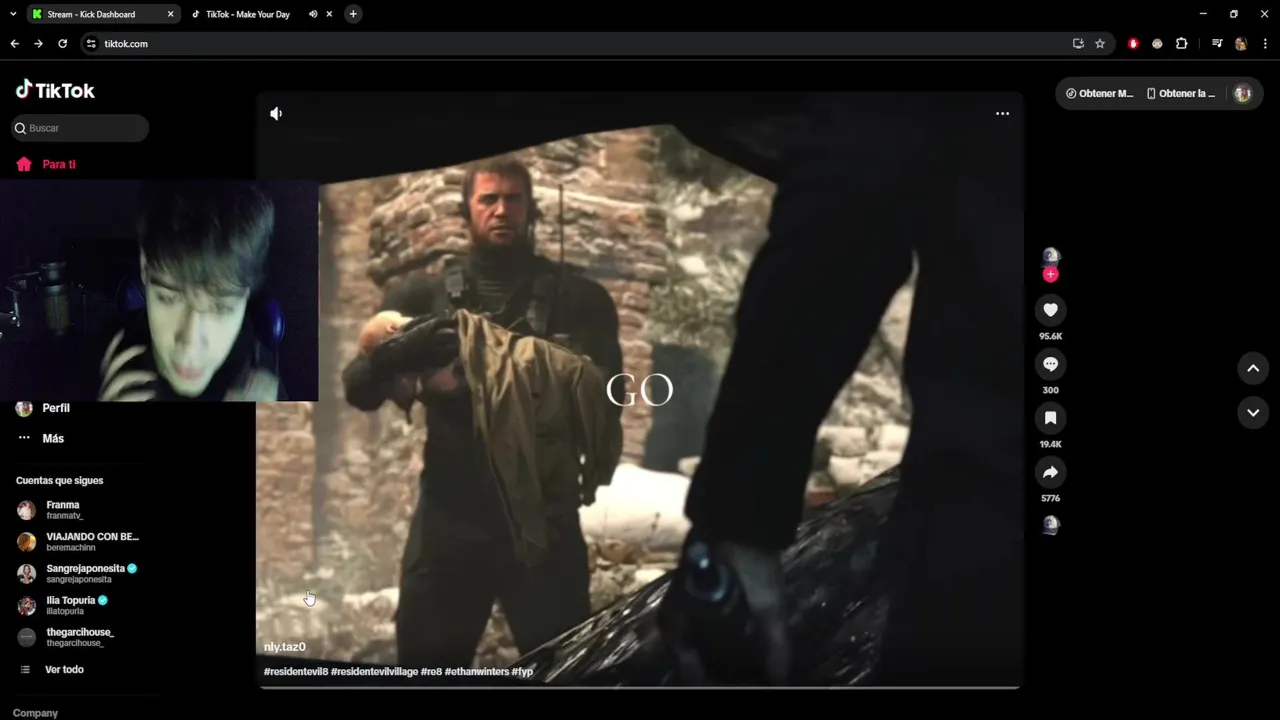Like the video with the heart icon

click(x=1050, y=310)
